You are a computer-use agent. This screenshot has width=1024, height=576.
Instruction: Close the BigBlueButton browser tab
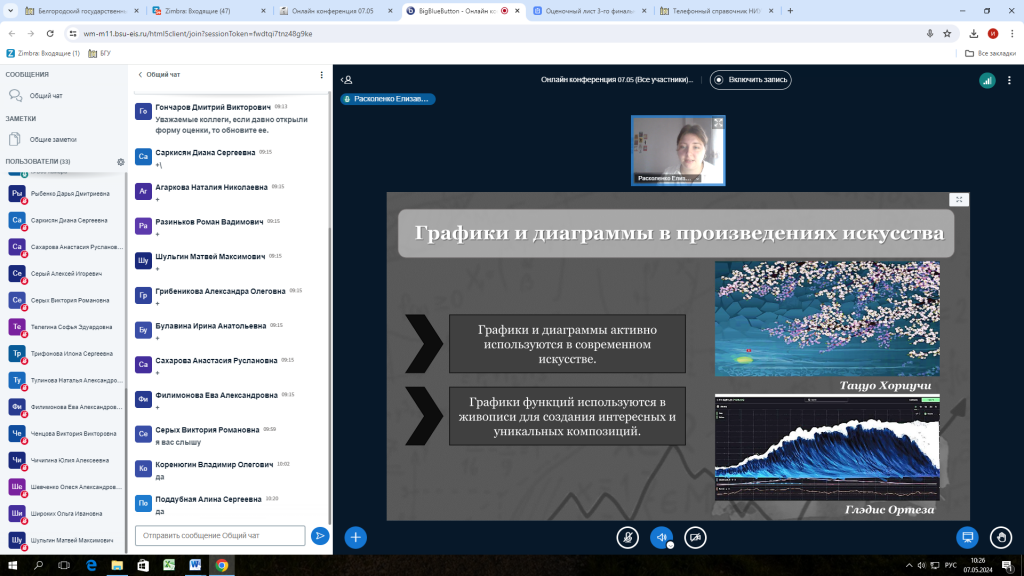[x=517, y=11]
